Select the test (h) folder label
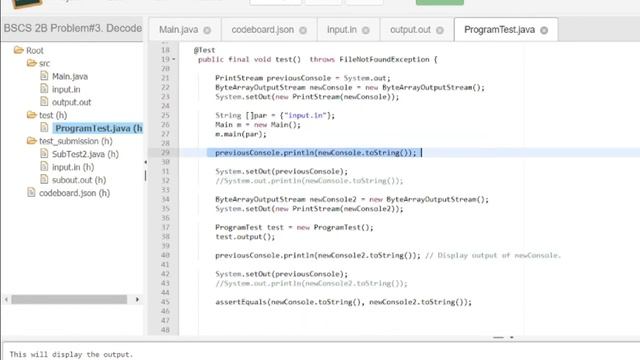 click(53, 115)
